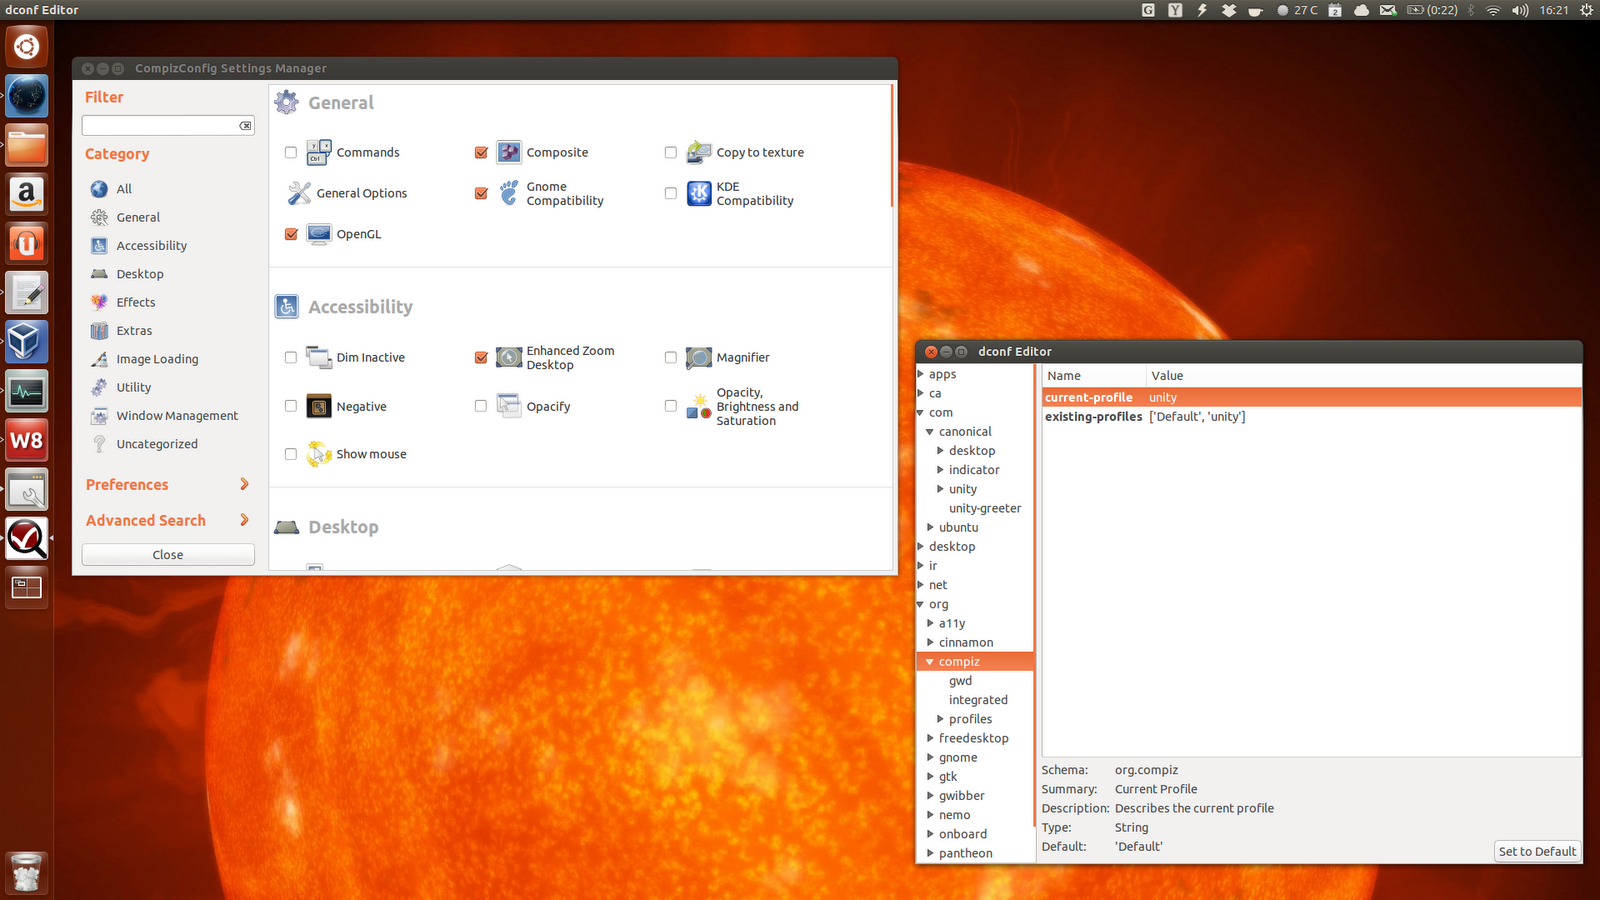The image size is (1600, 900).
Task: Open the Composite plugin icon
Action: pyautogui.click(x=509, y=152)
